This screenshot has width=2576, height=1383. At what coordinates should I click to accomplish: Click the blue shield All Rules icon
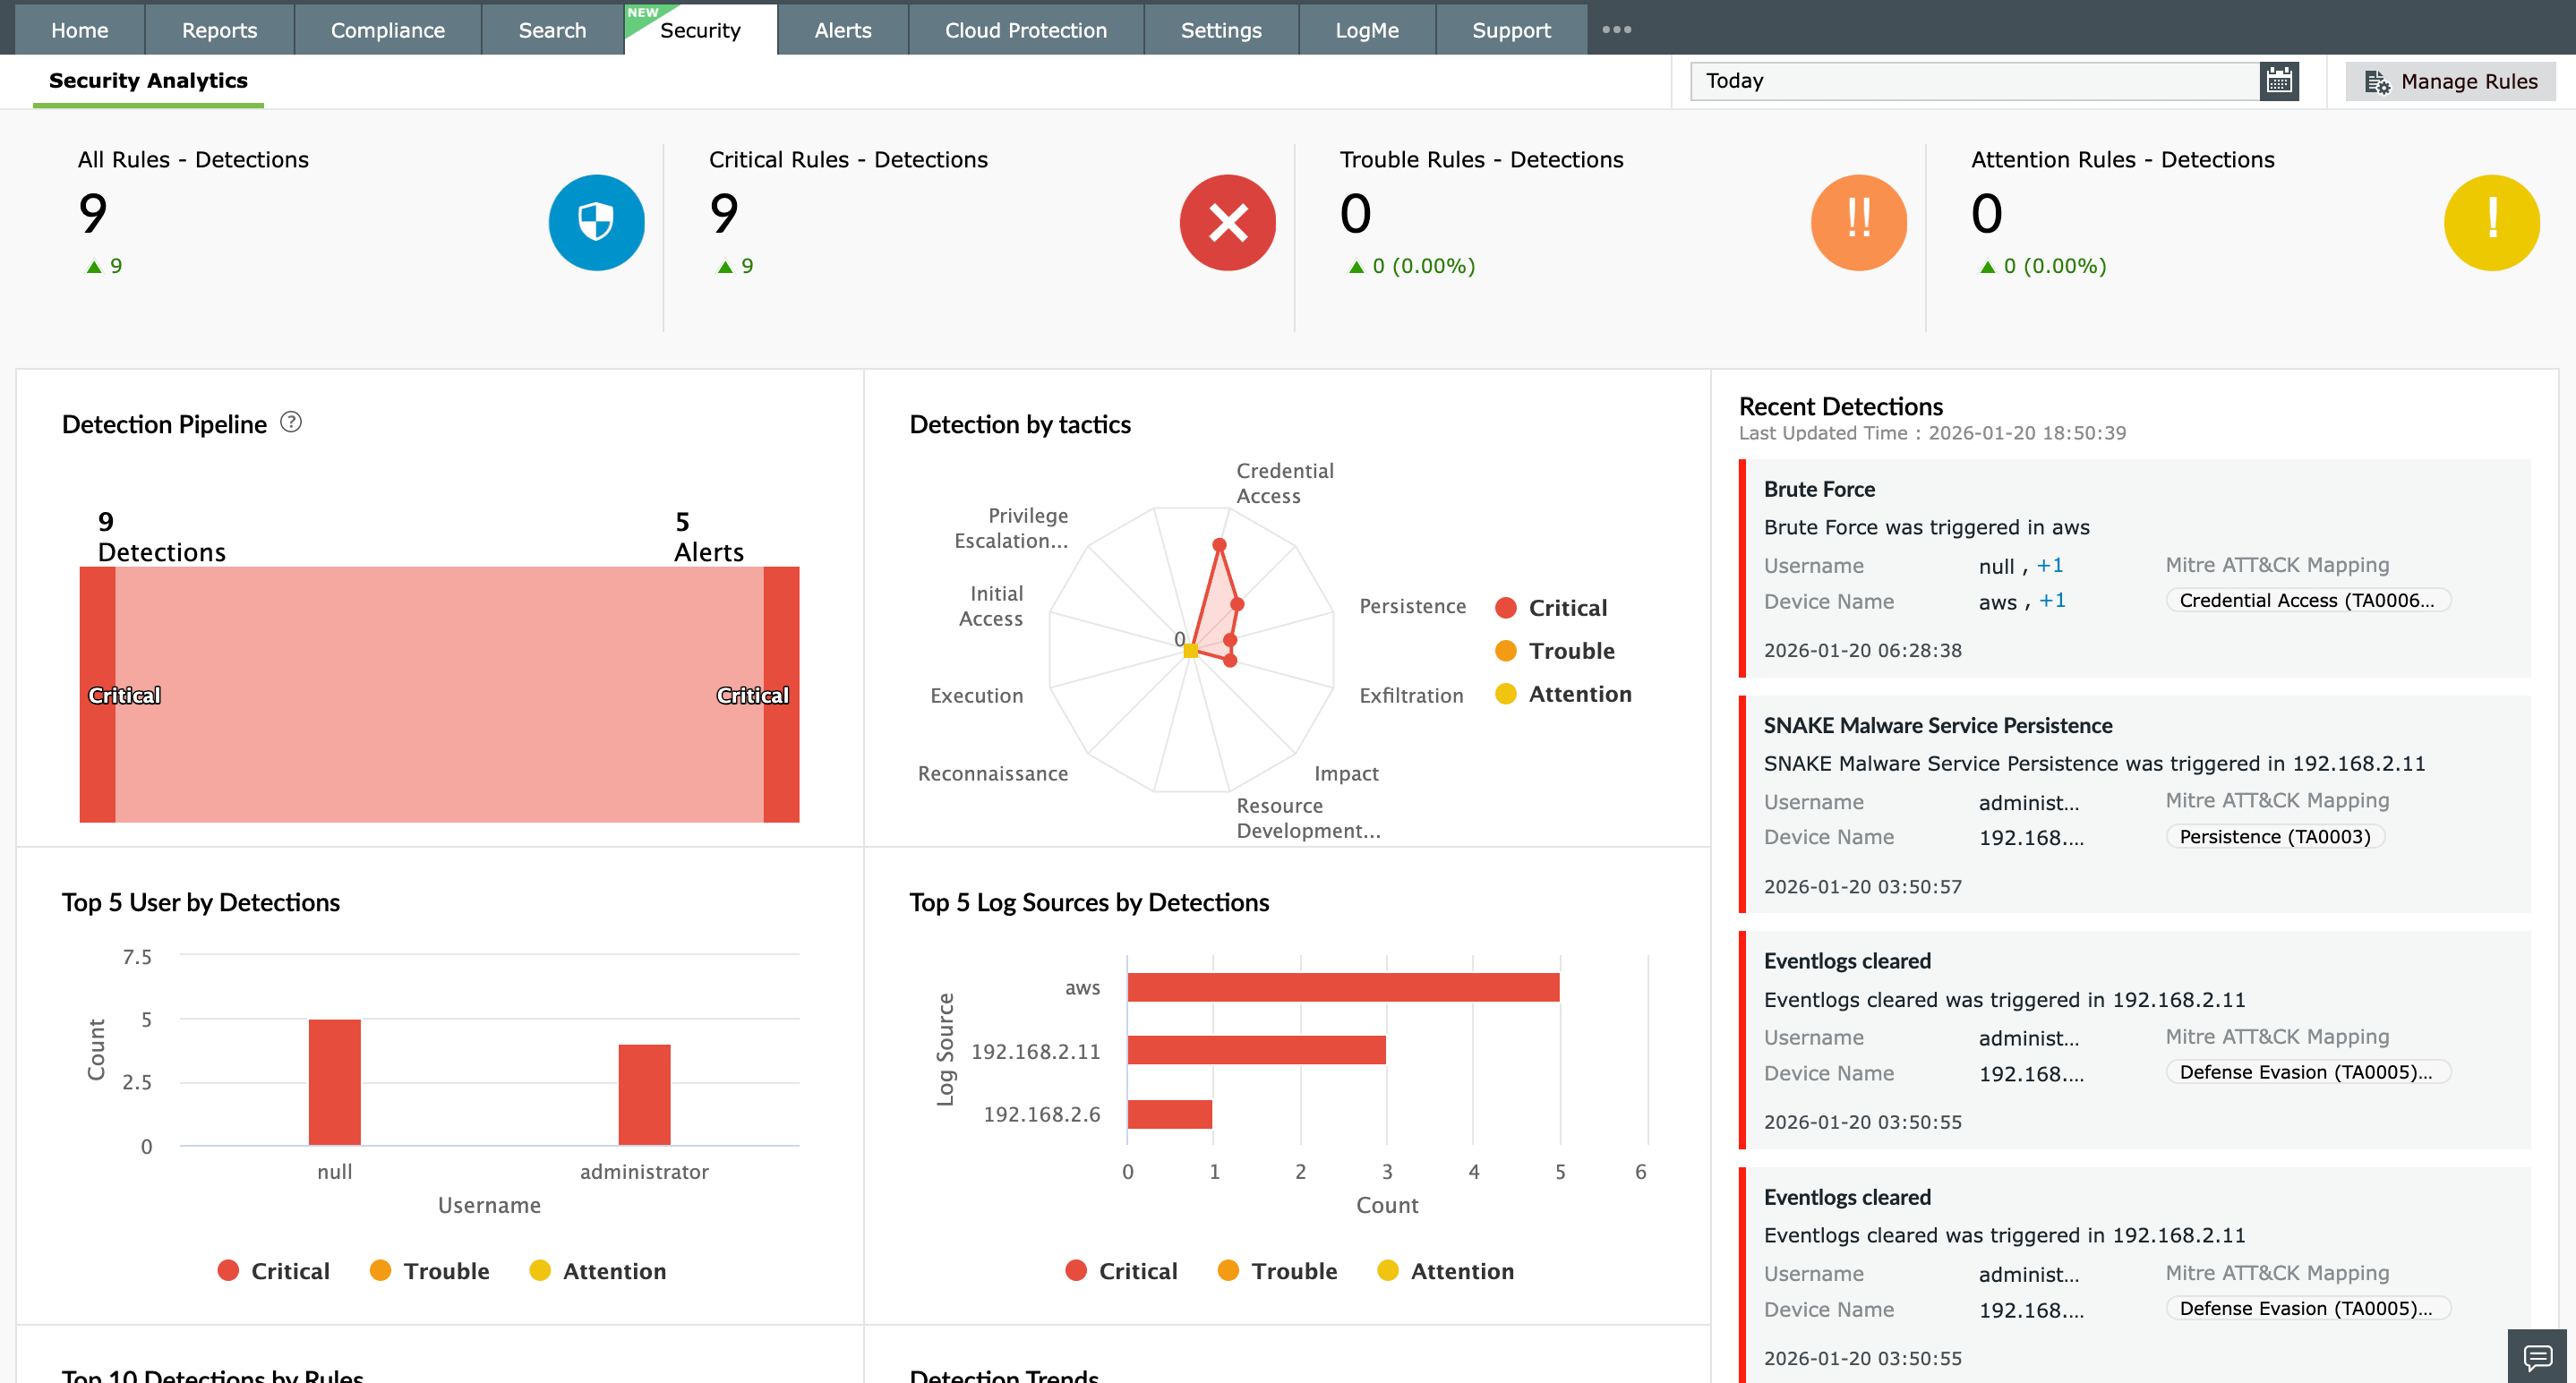tap(596, 222)
